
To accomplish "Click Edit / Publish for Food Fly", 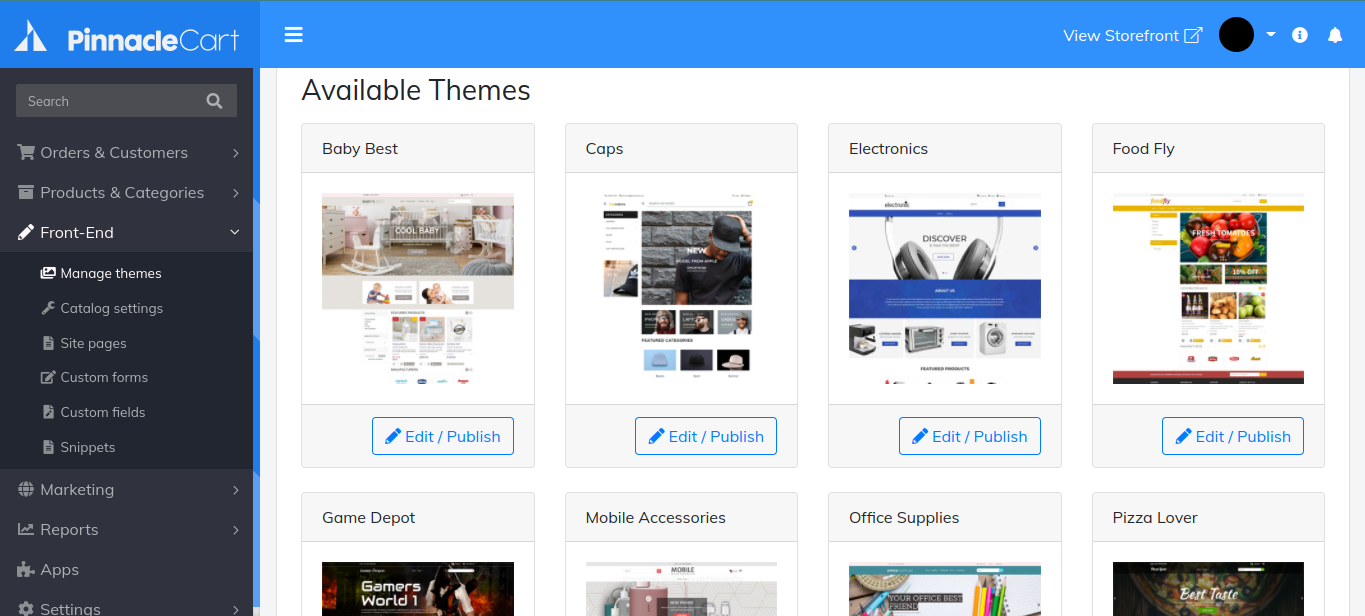I will [1233, 436].
